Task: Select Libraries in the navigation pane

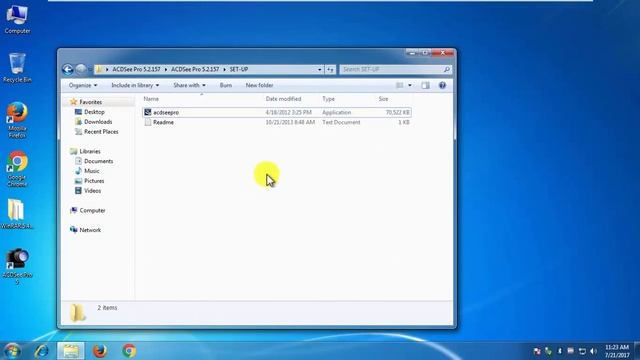Action: (x=90, y=151)
